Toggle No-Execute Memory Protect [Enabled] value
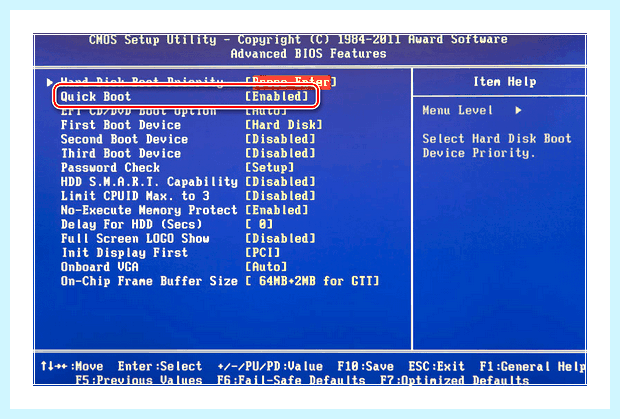The width and height of the screenshot is (620, 419). [276, 210]
